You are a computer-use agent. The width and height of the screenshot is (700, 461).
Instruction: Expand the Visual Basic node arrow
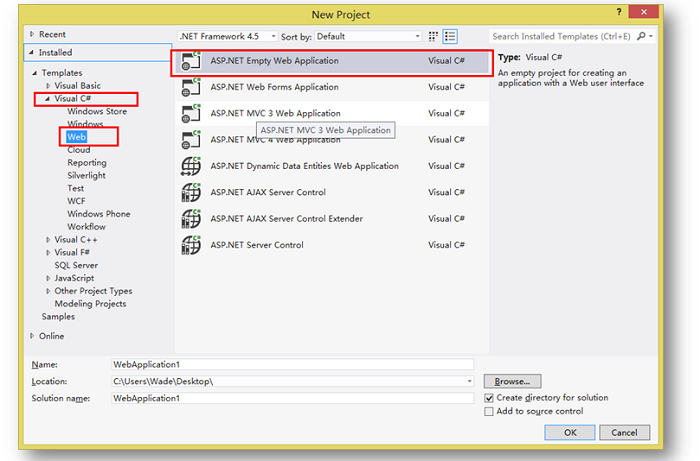[48, 86]
